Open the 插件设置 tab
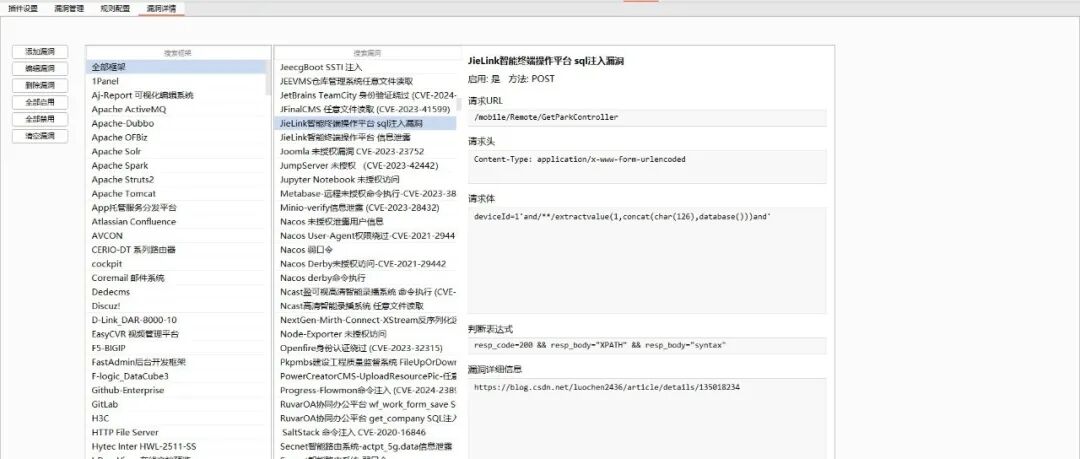1080x459 pixels. tap(23, 9)
